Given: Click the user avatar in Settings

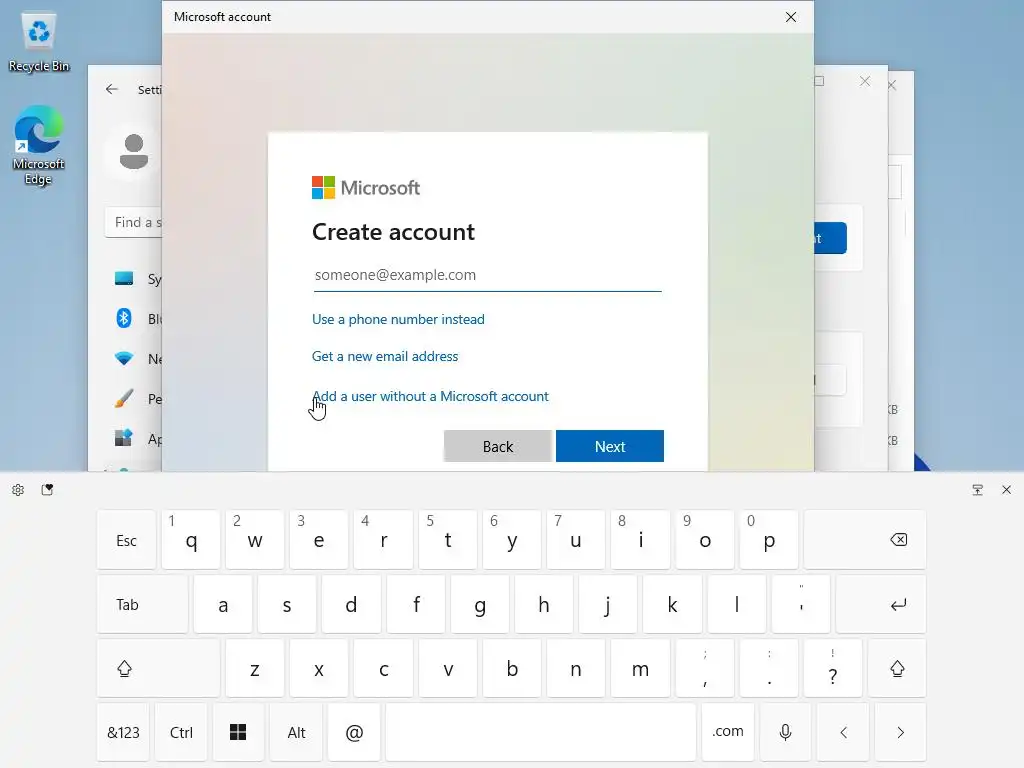Looking at the screenshot, I should (134, 151).
